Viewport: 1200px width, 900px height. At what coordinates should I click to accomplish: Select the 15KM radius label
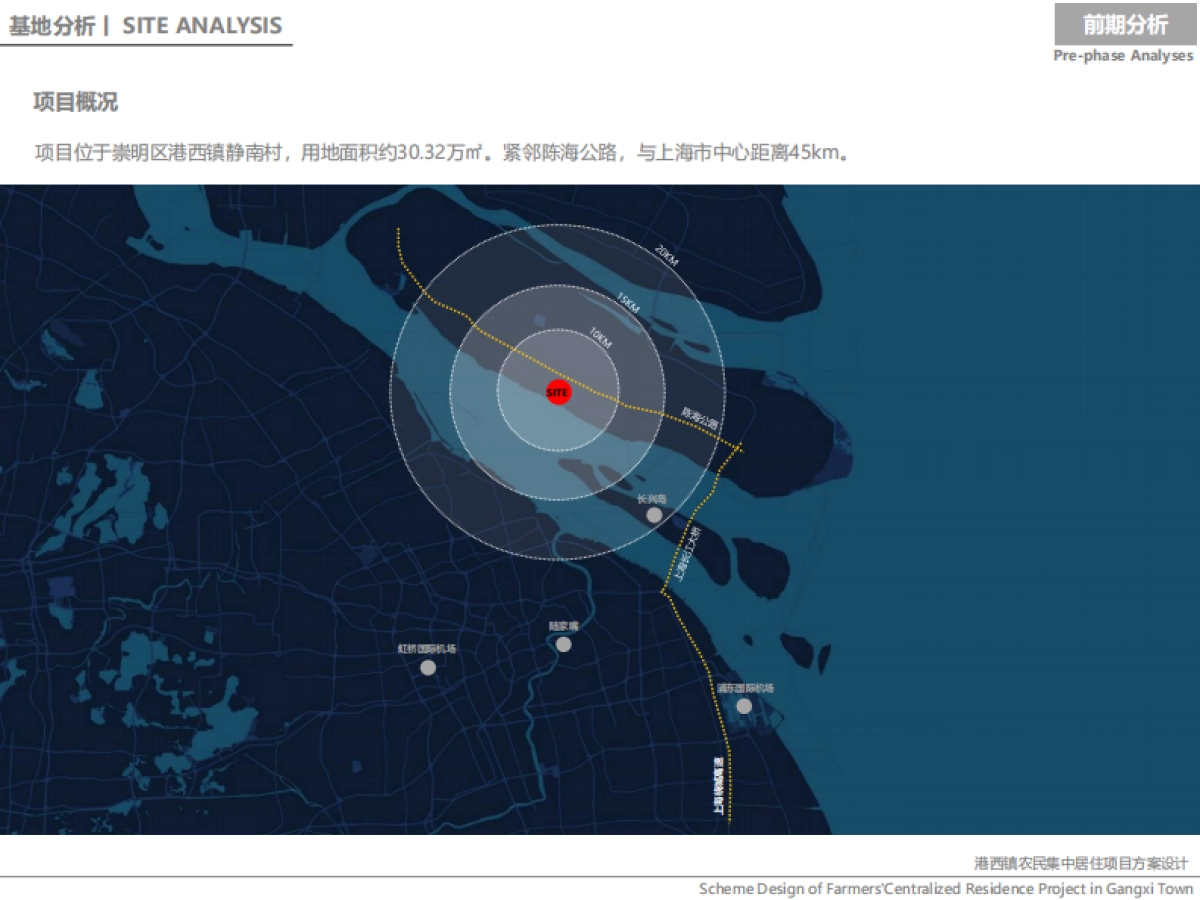pyautogui.click(x=628, y=302)
